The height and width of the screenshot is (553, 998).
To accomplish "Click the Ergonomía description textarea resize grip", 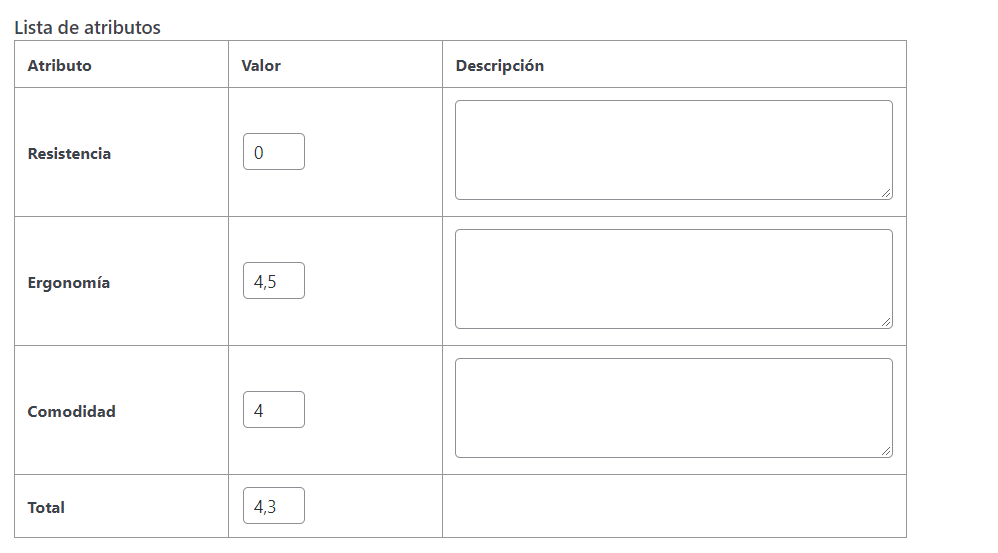I will [x=886, y=322].
